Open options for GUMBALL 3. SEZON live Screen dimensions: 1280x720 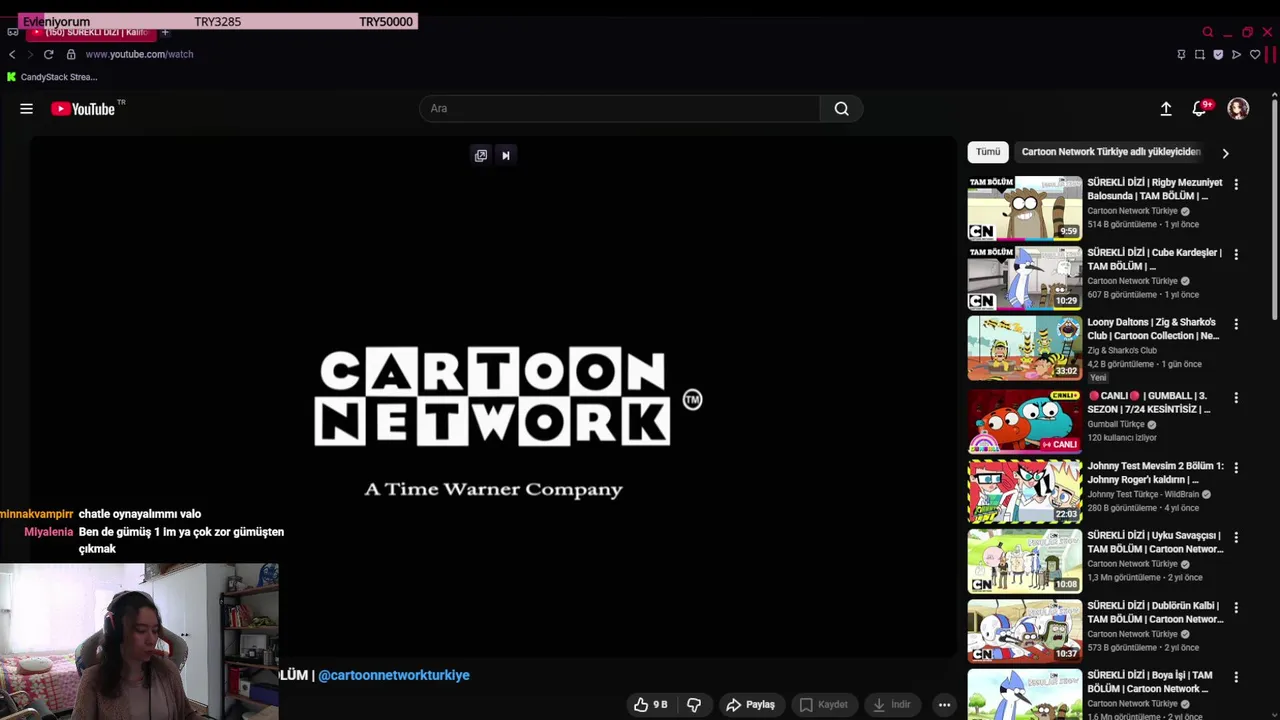1236,397
